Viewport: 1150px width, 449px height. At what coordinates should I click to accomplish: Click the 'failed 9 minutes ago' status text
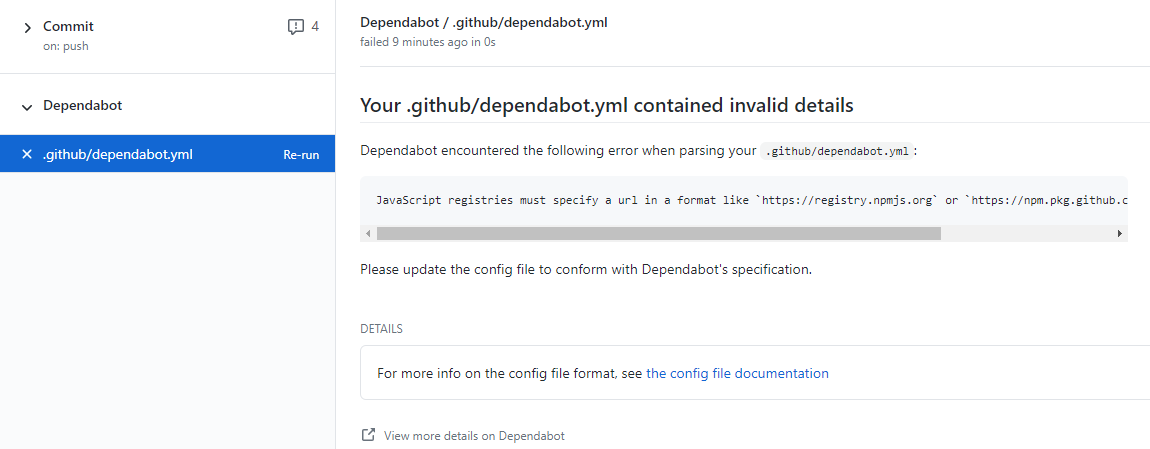(427, 42)
